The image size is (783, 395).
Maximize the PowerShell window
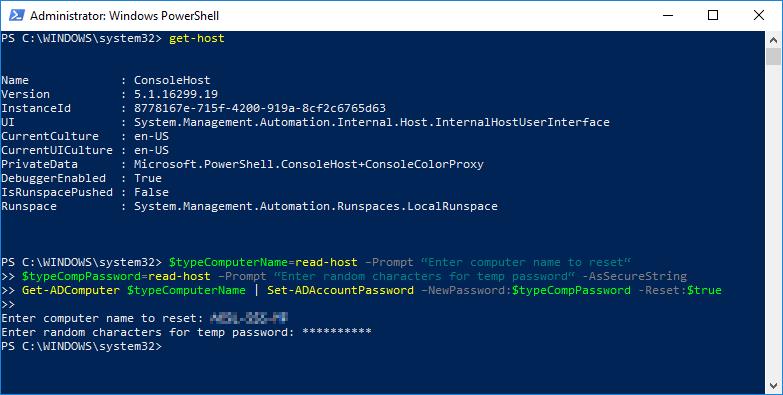pos(713,15)
